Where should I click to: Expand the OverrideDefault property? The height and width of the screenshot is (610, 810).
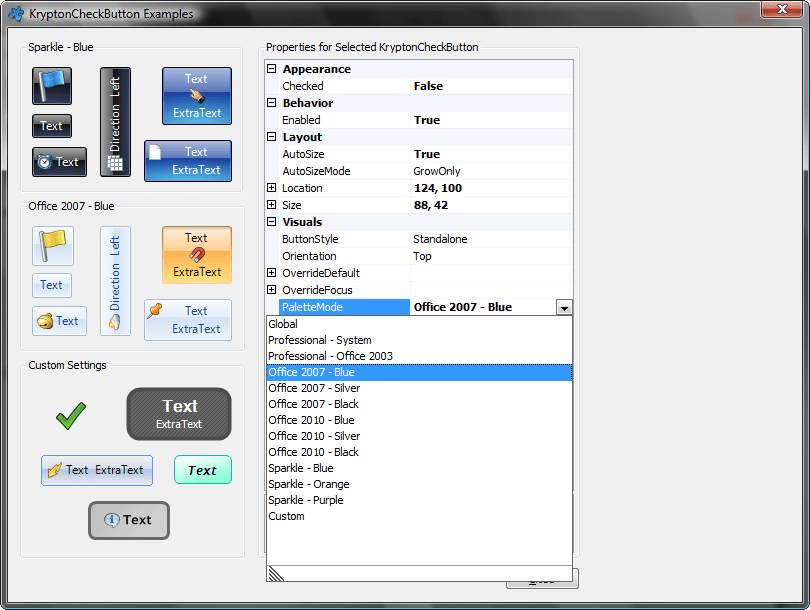point(271,273)
